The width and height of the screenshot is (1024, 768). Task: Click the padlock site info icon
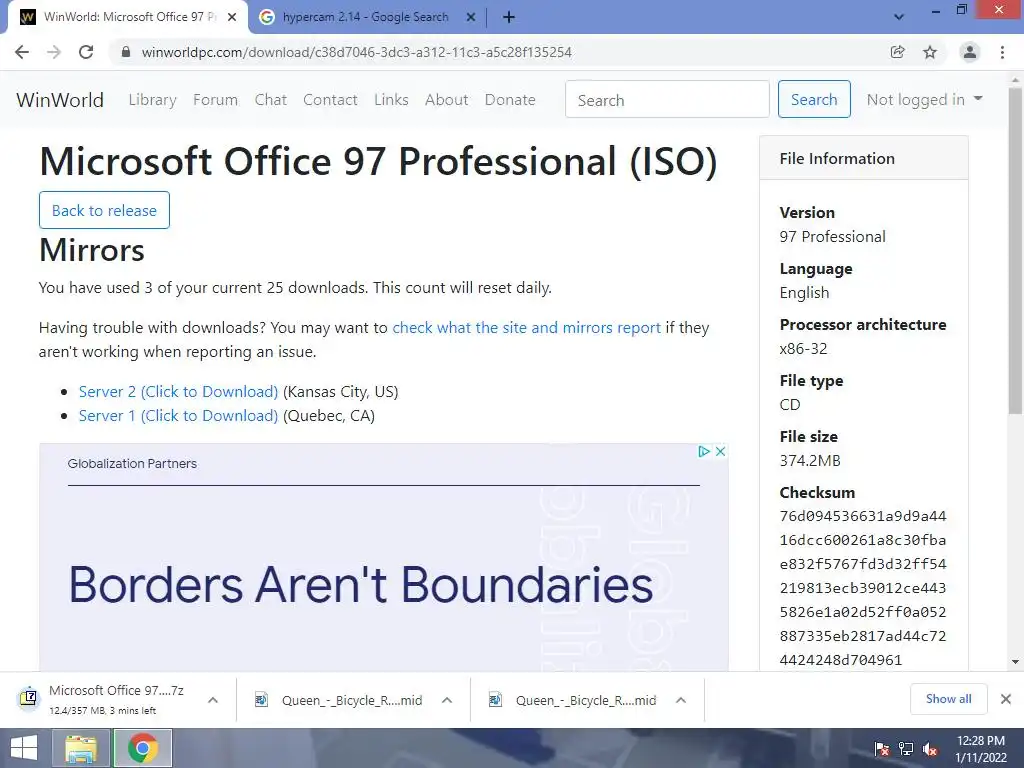pos(126,52)
